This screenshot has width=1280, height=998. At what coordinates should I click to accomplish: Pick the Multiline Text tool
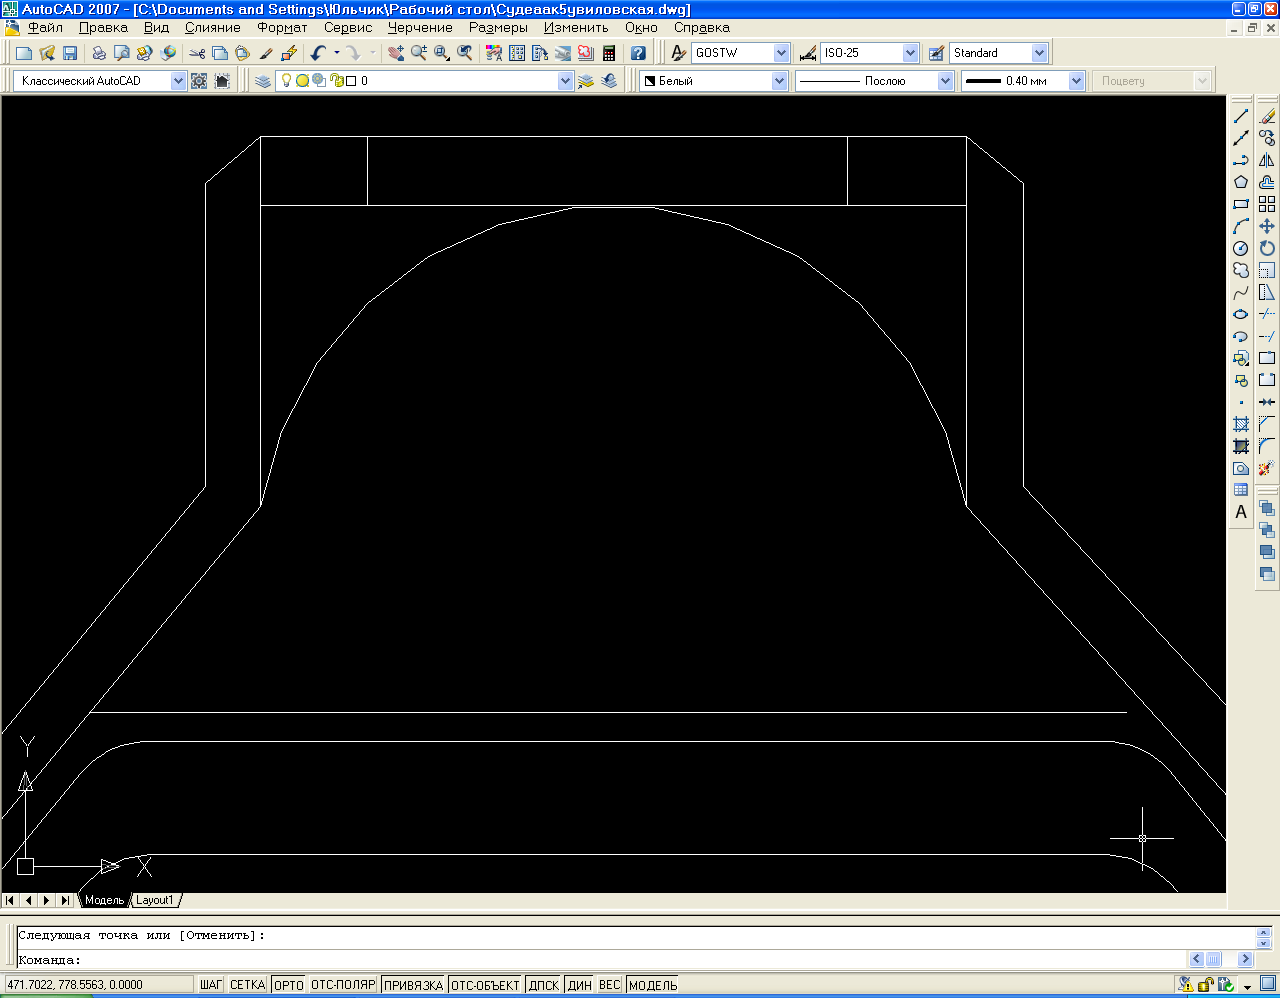click(x=1241, y=512)
